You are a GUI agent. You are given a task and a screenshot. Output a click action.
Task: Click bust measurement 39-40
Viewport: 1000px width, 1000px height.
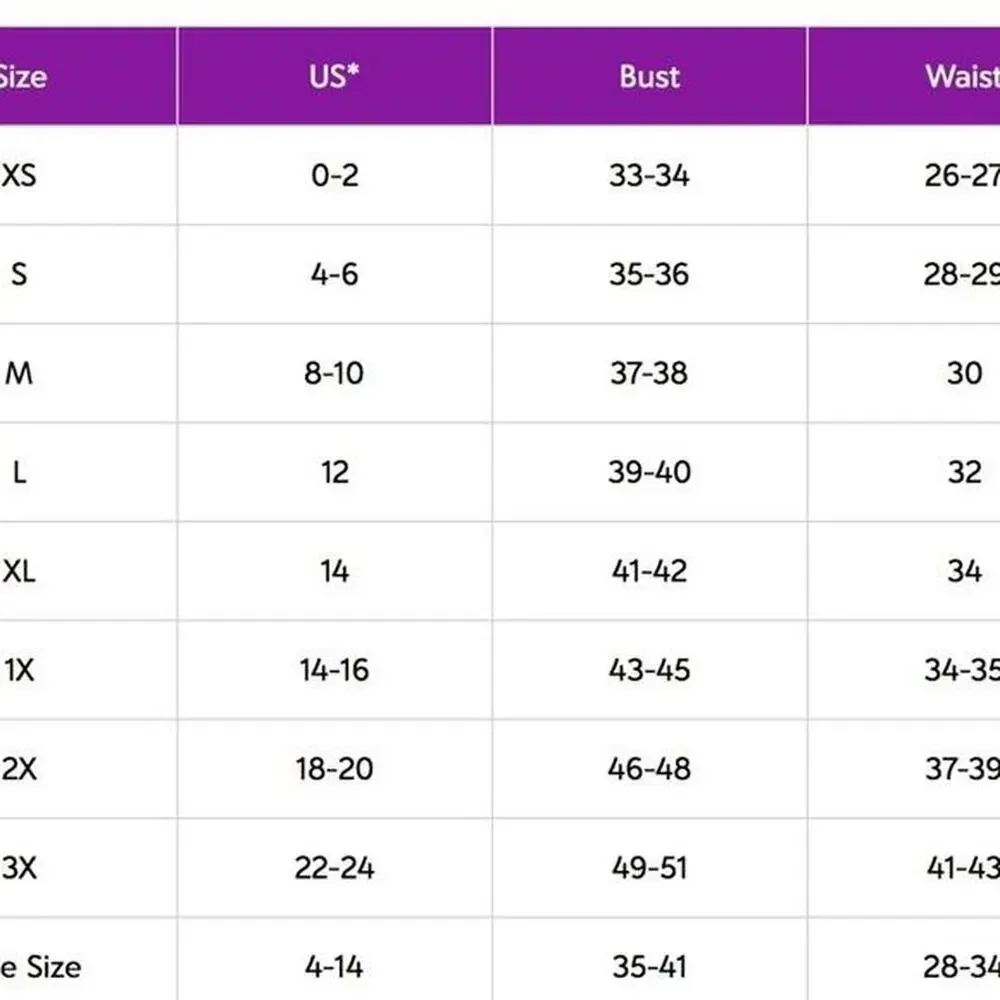649,472
